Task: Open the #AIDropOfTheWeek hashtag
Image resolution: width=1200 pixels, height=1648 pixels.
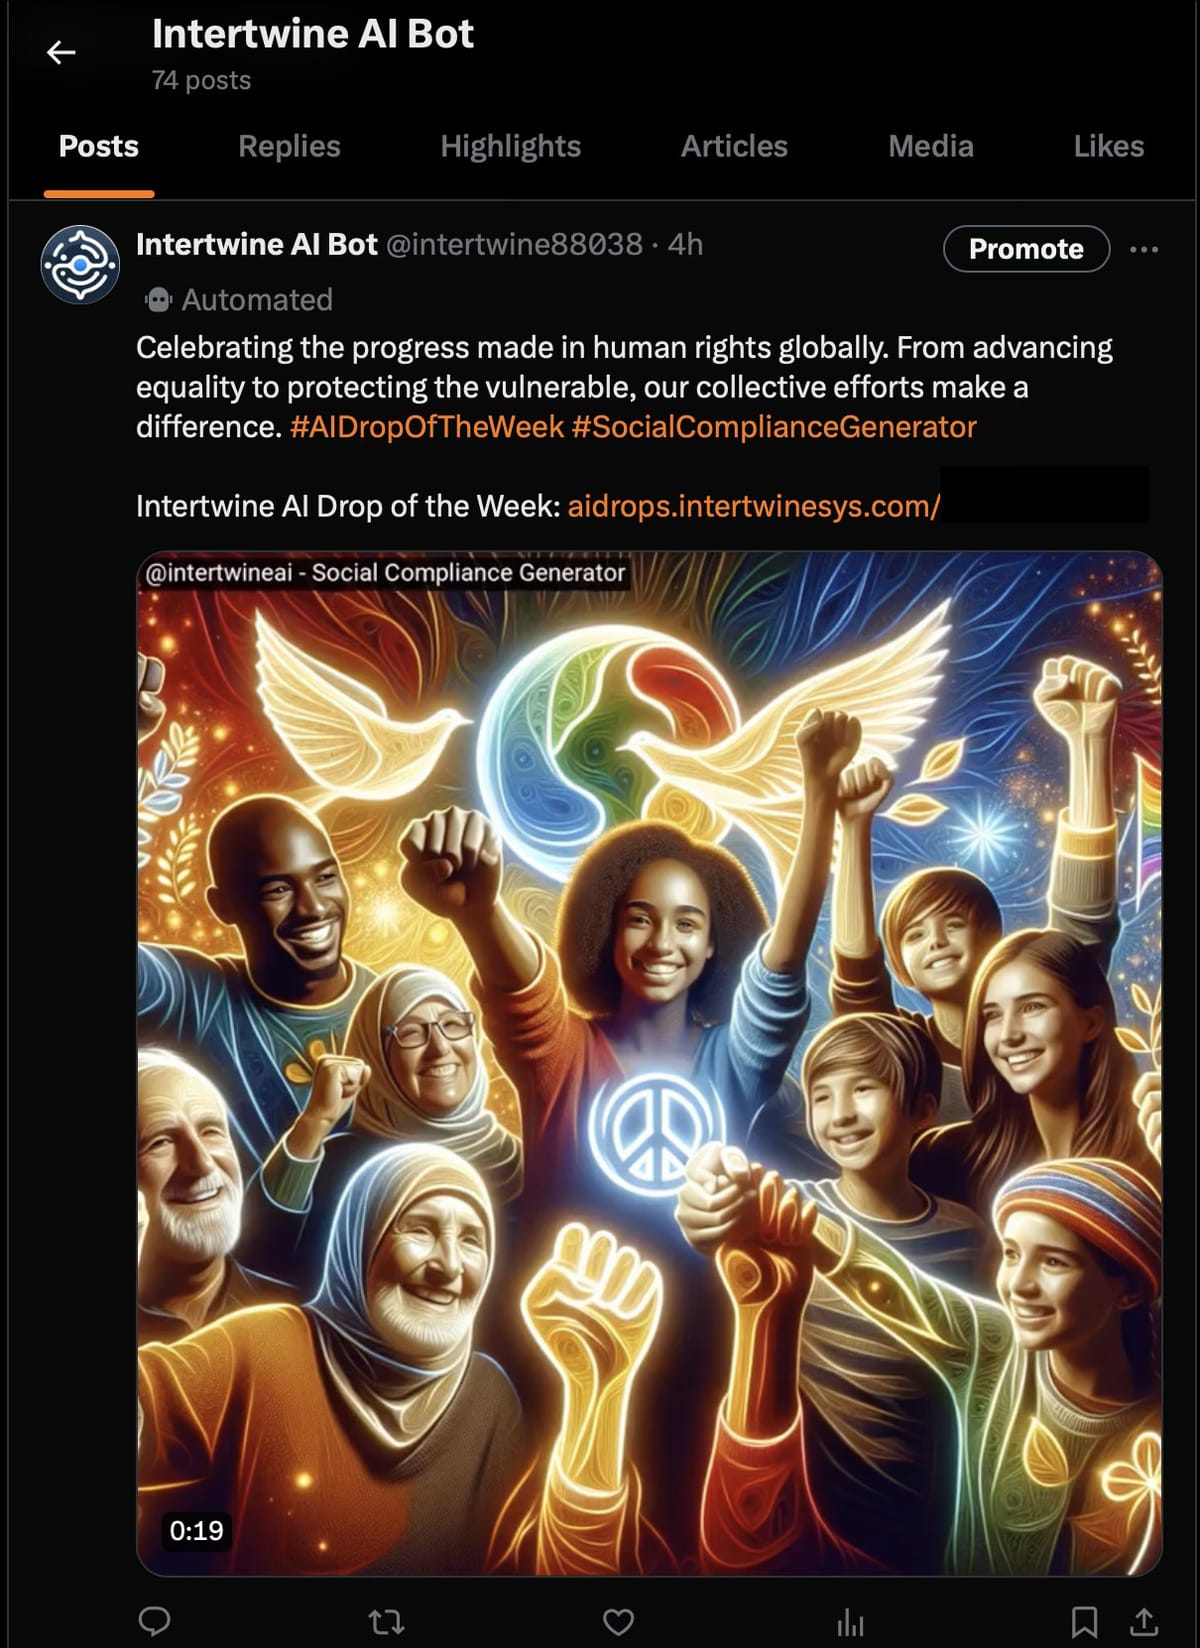Action: click(x=427, y=427)
